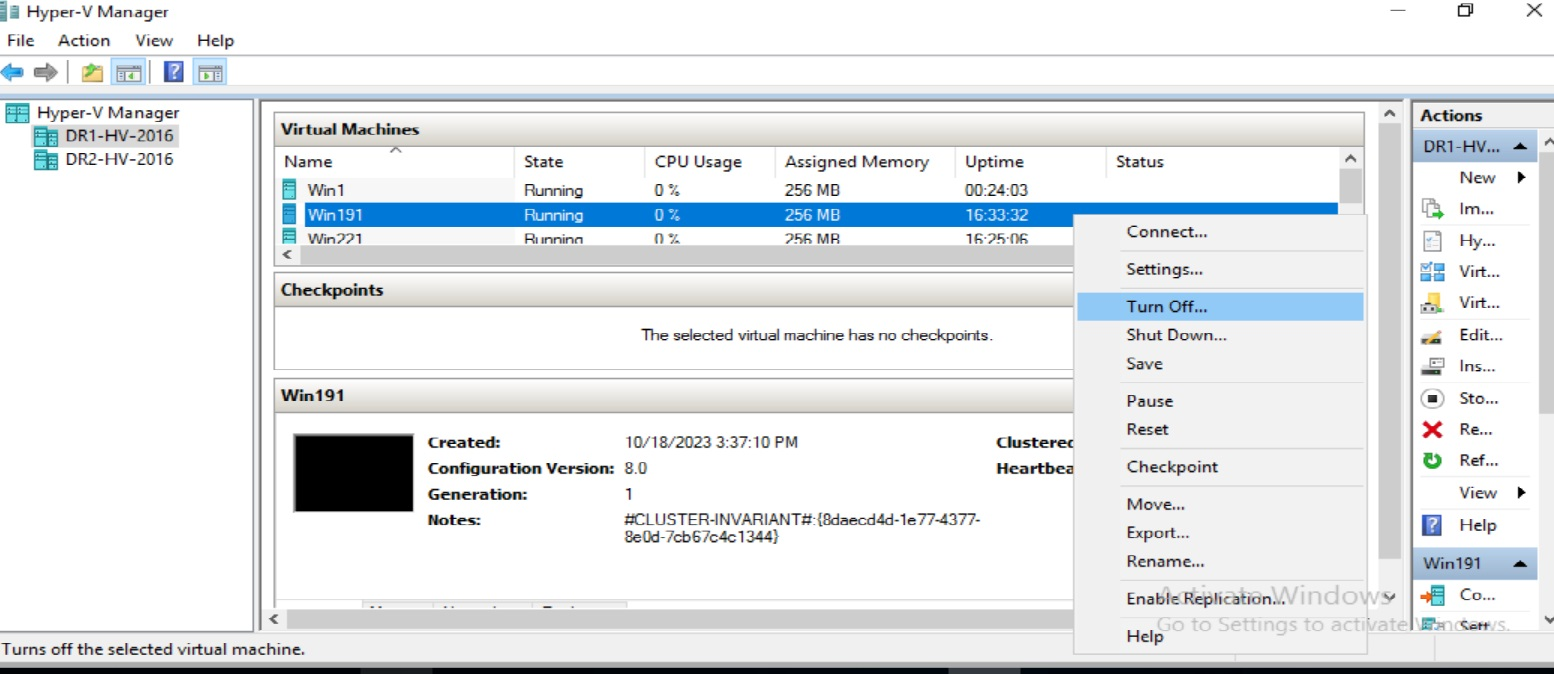The image size is (1554, 674).
Task: Select Enable Replication from the context menu
Action: pos(1204,597)
